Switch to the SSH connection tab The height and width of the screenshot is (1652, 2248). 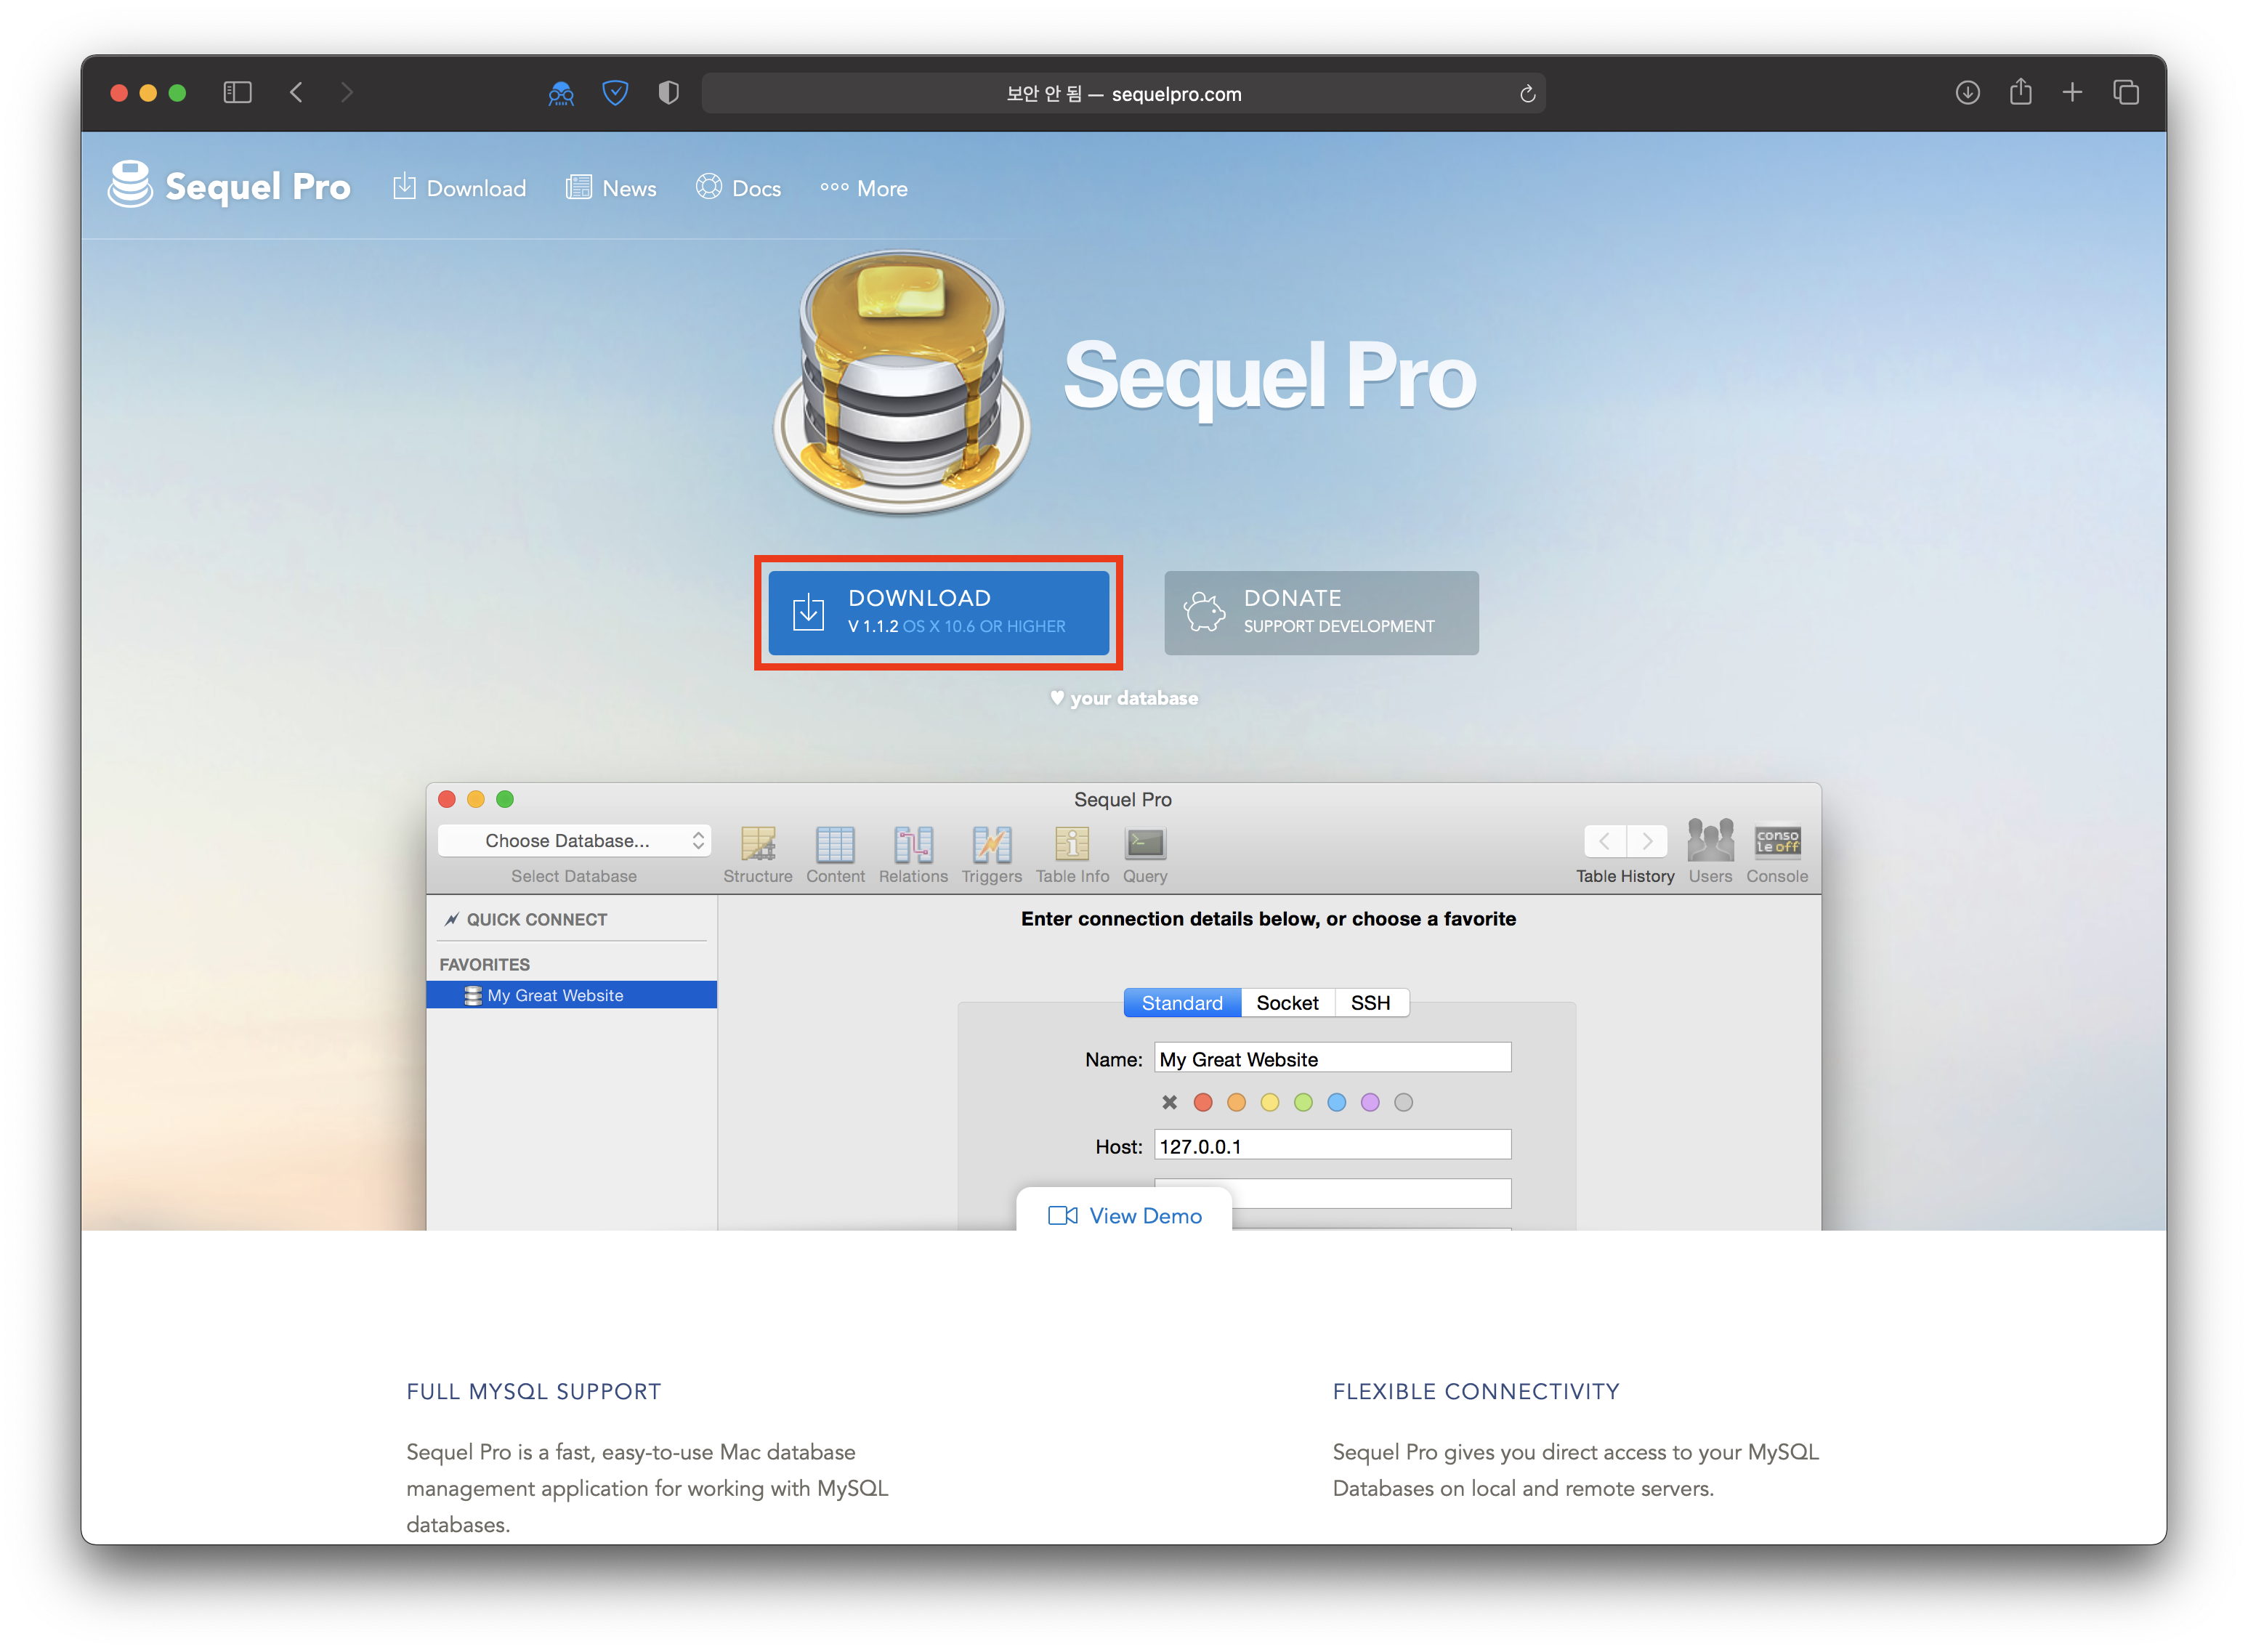1370,1003
